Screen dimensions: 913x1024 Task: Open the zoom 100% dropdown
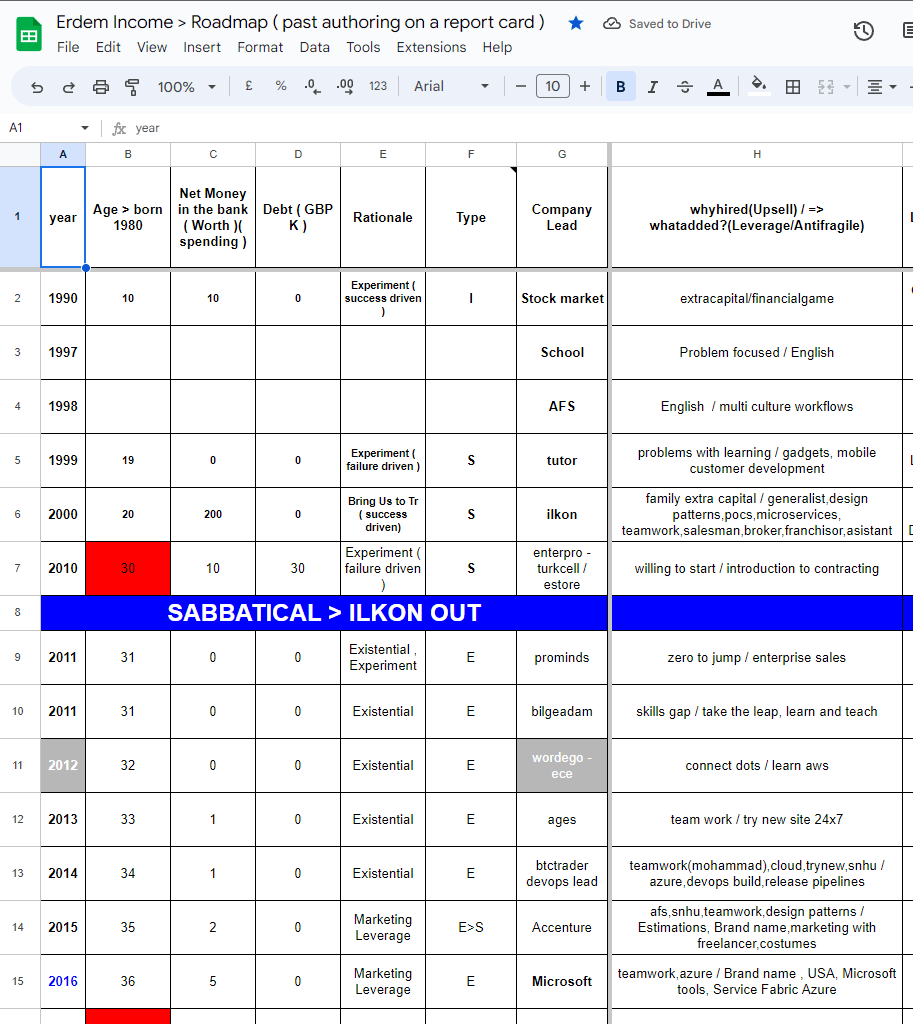point(186,86)
